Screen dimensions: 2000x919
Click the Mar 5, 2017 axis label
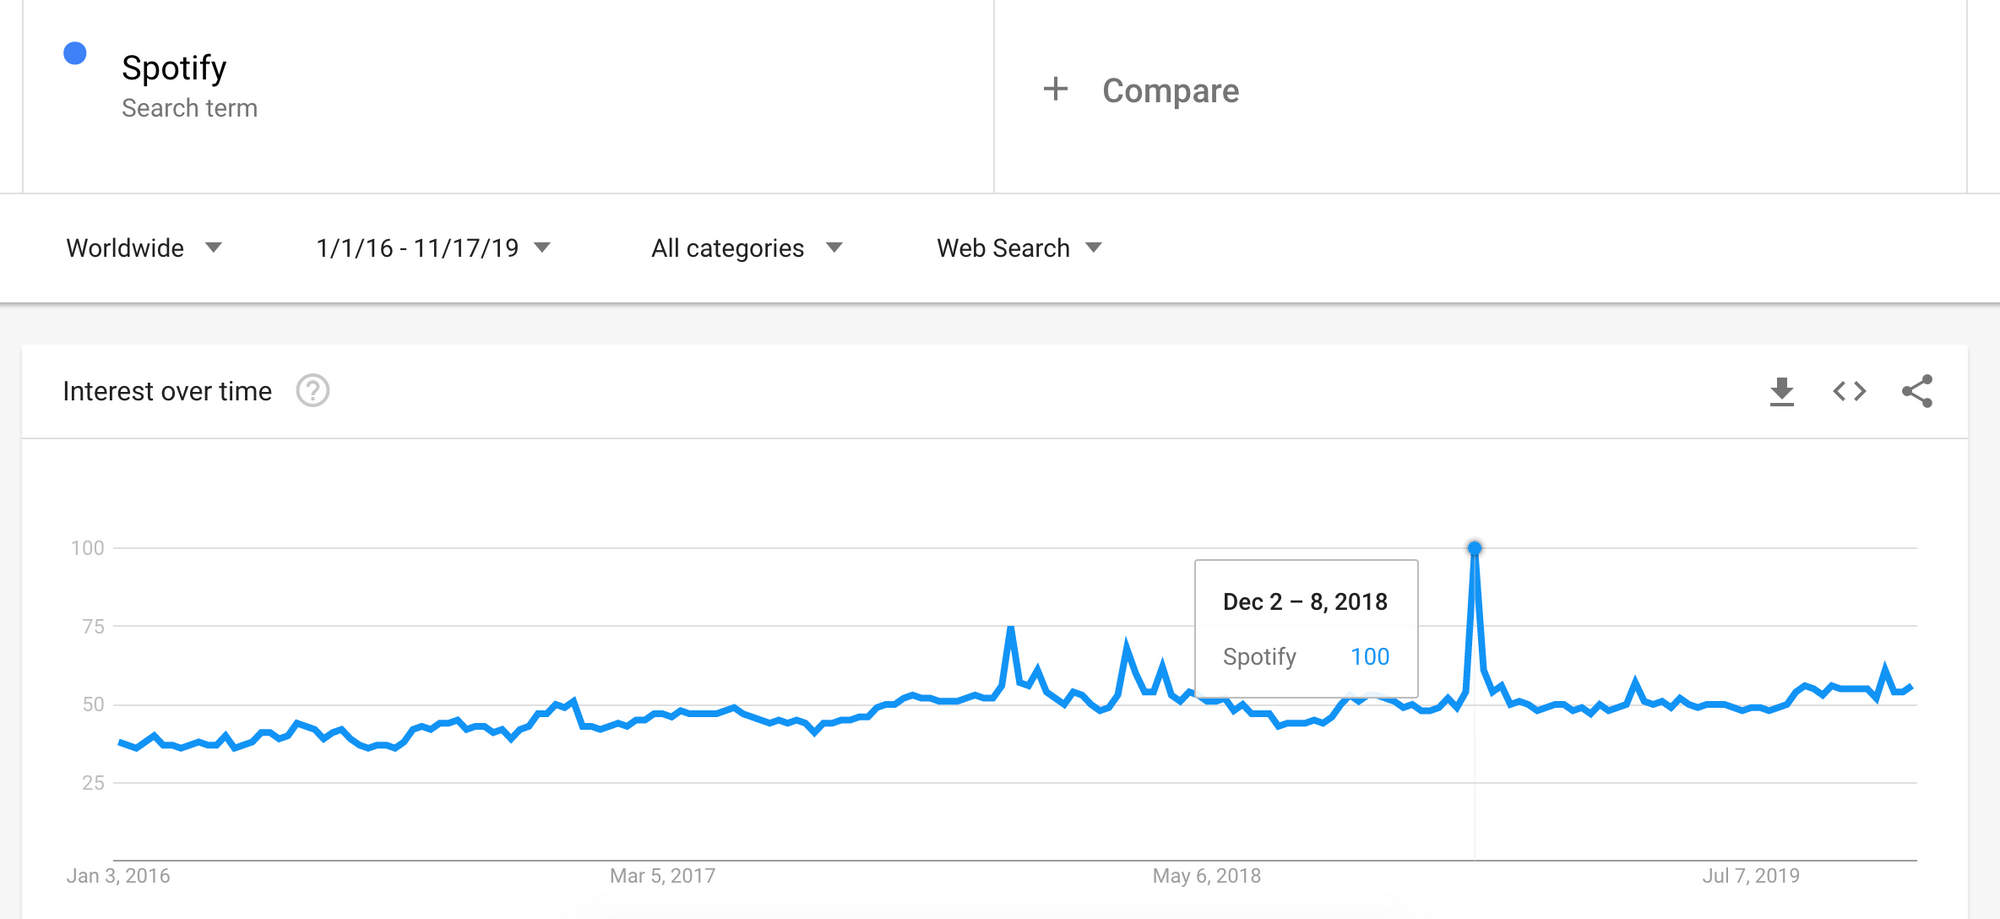click(x=662, y=876)
